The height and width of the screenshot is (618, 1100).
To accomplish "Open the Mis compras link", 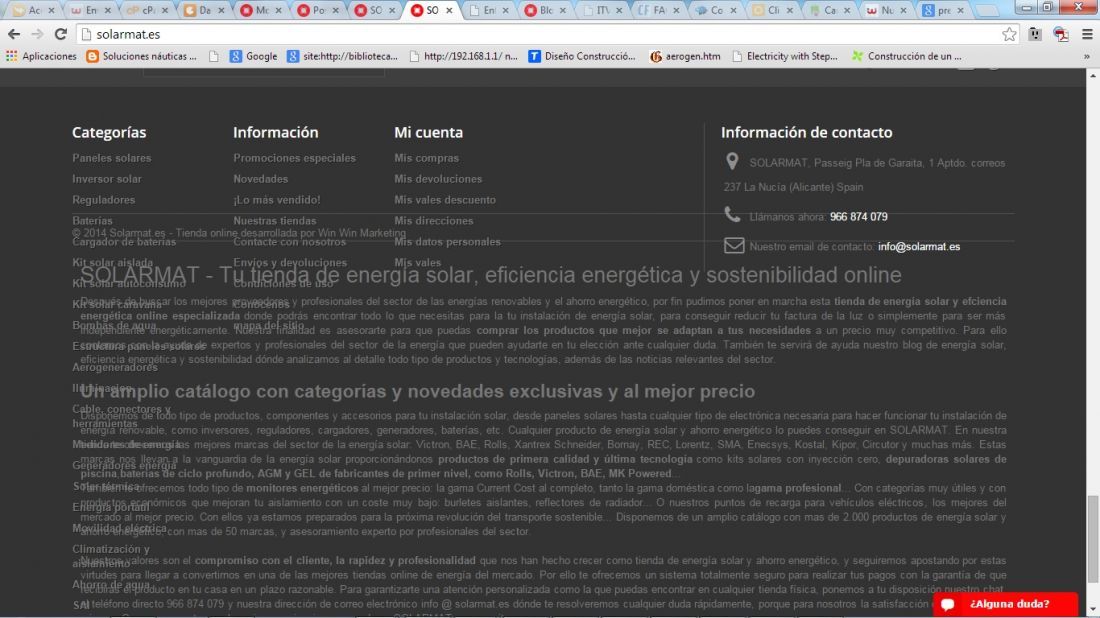I will click(x=427, y=159).
